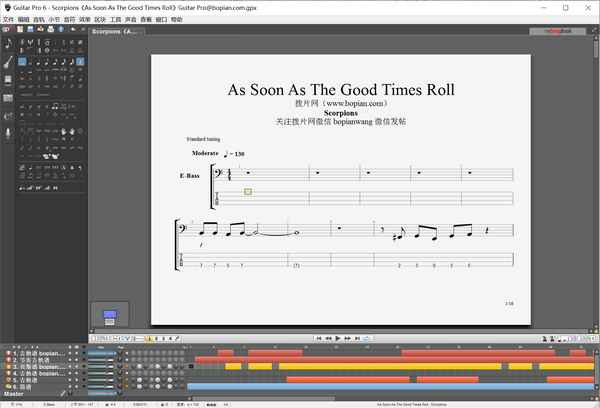Click the page thumbnail at bottom left
This screenshot has width=600, height=408.
click(109, 316)
